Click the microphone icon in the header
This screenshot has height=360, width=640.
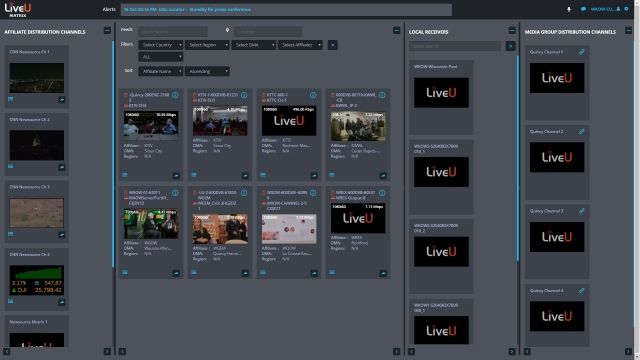coord(569,9)
